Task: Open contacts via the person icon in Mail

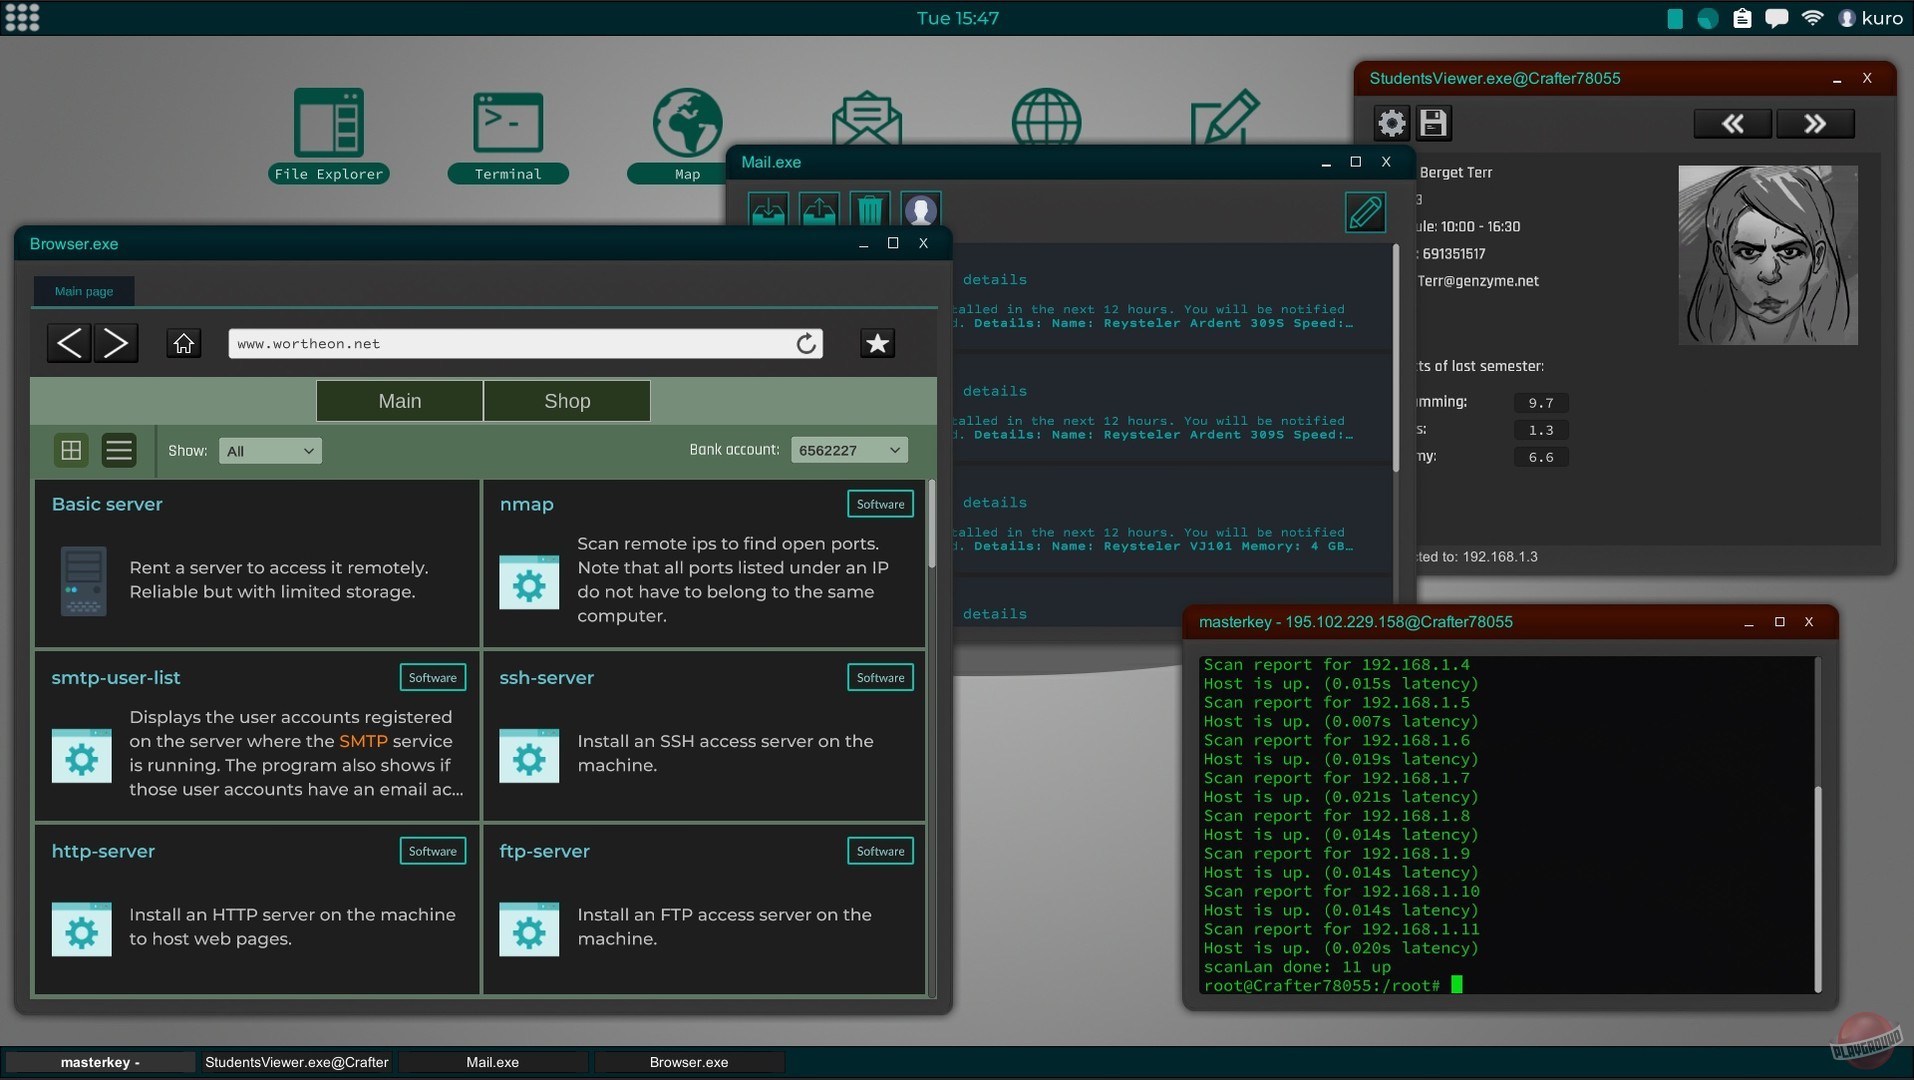Action: (920, 209)
